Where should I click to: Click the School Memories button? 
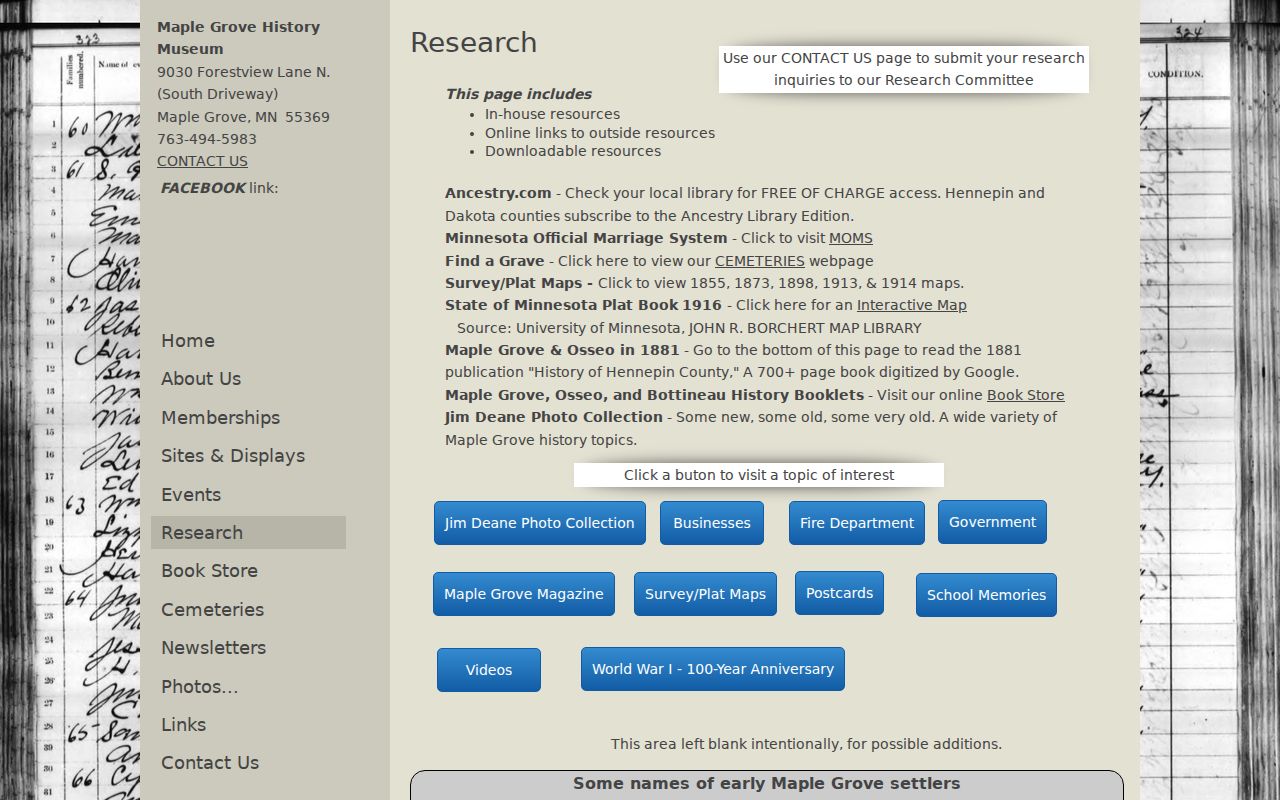(986, 595)
